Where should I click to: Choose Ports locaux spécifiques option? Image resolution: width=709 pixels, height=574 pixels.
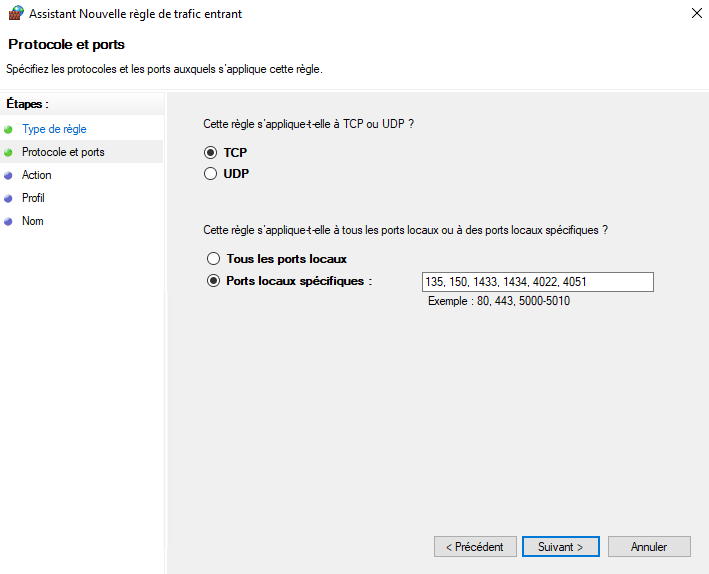212,281
